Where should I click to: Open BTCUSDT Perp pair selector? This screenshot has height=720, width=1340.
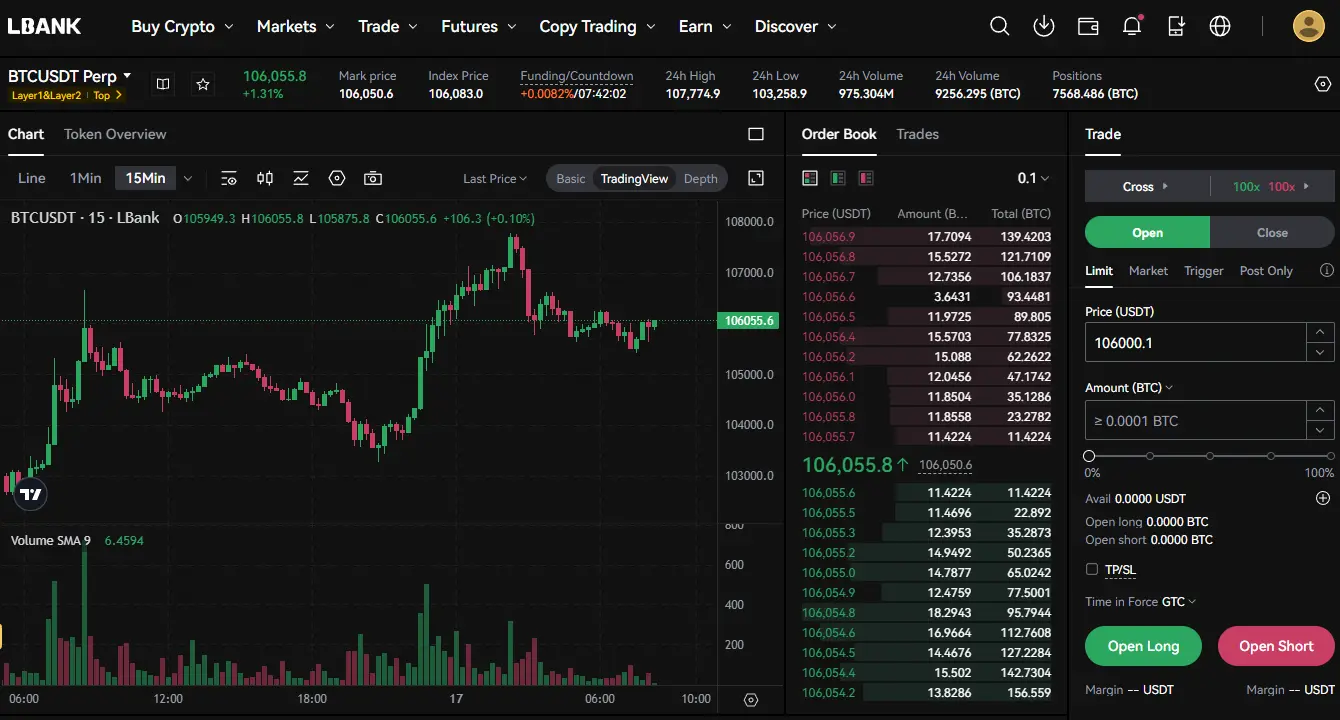coord(70,76)
